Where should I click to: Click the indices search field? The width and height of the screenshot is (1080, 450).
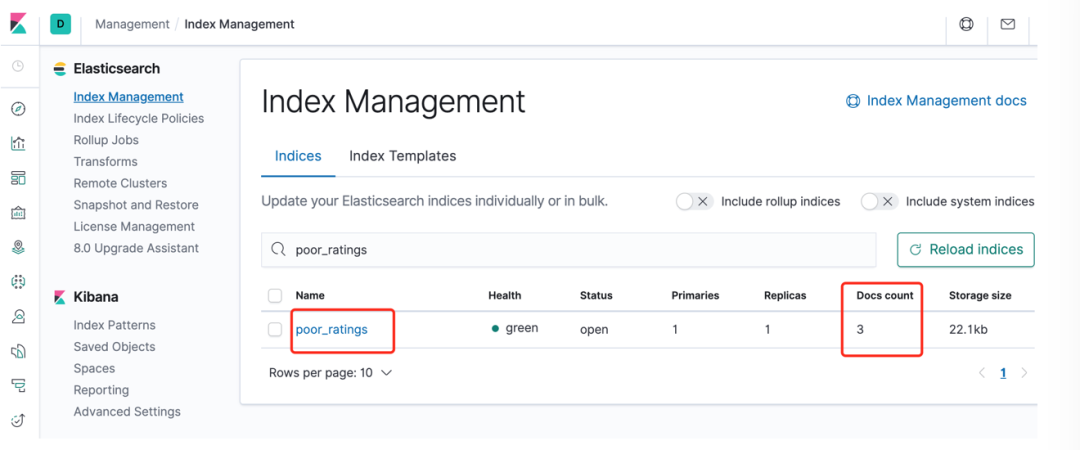568,250
